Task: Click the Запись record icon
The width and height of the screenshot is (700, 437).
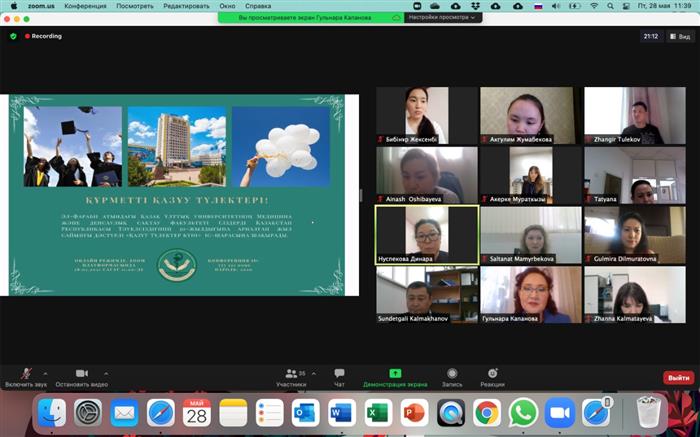Action: pos(452,374)
